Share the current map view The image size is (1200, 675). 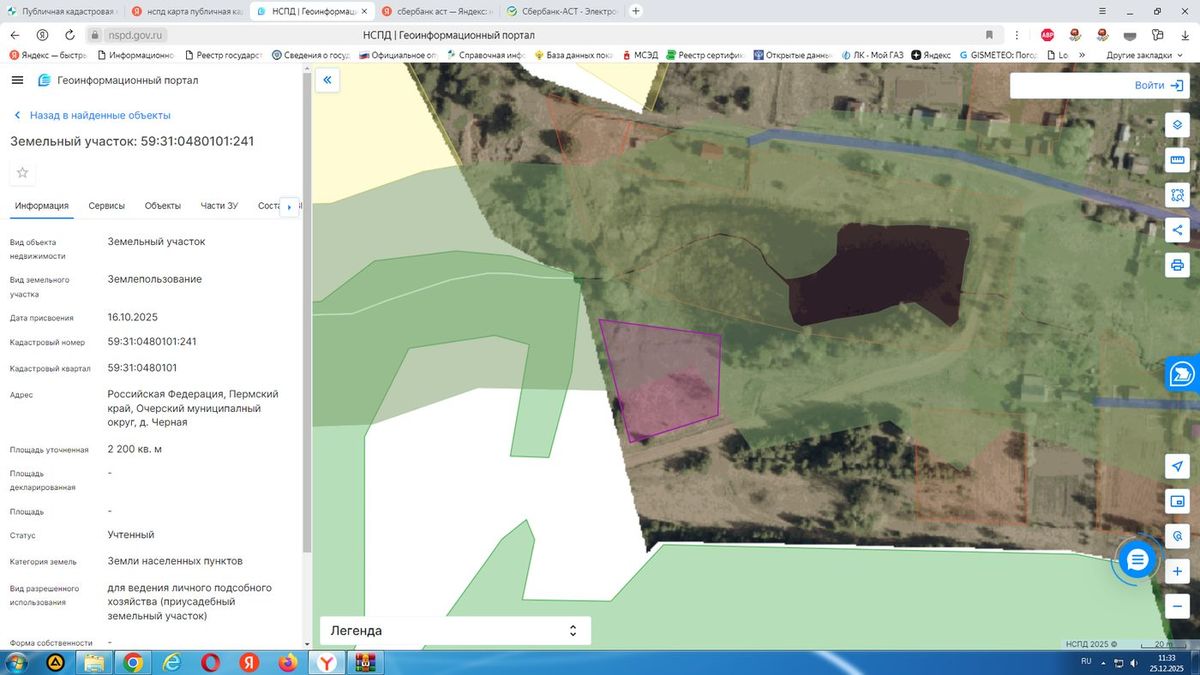tap(1177, 230)
